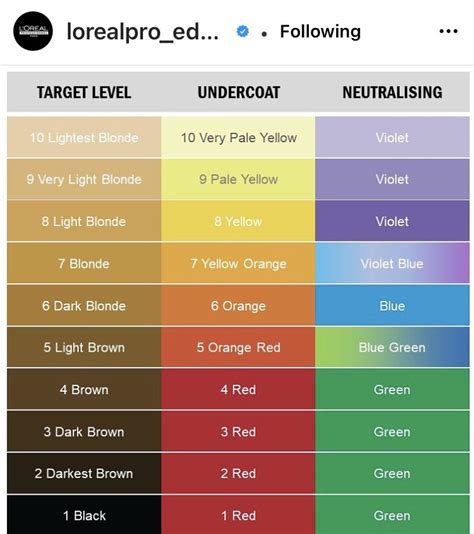Select the TARGET LEVEL column header
The image size is (474, 534).
(x=84, y=92)
